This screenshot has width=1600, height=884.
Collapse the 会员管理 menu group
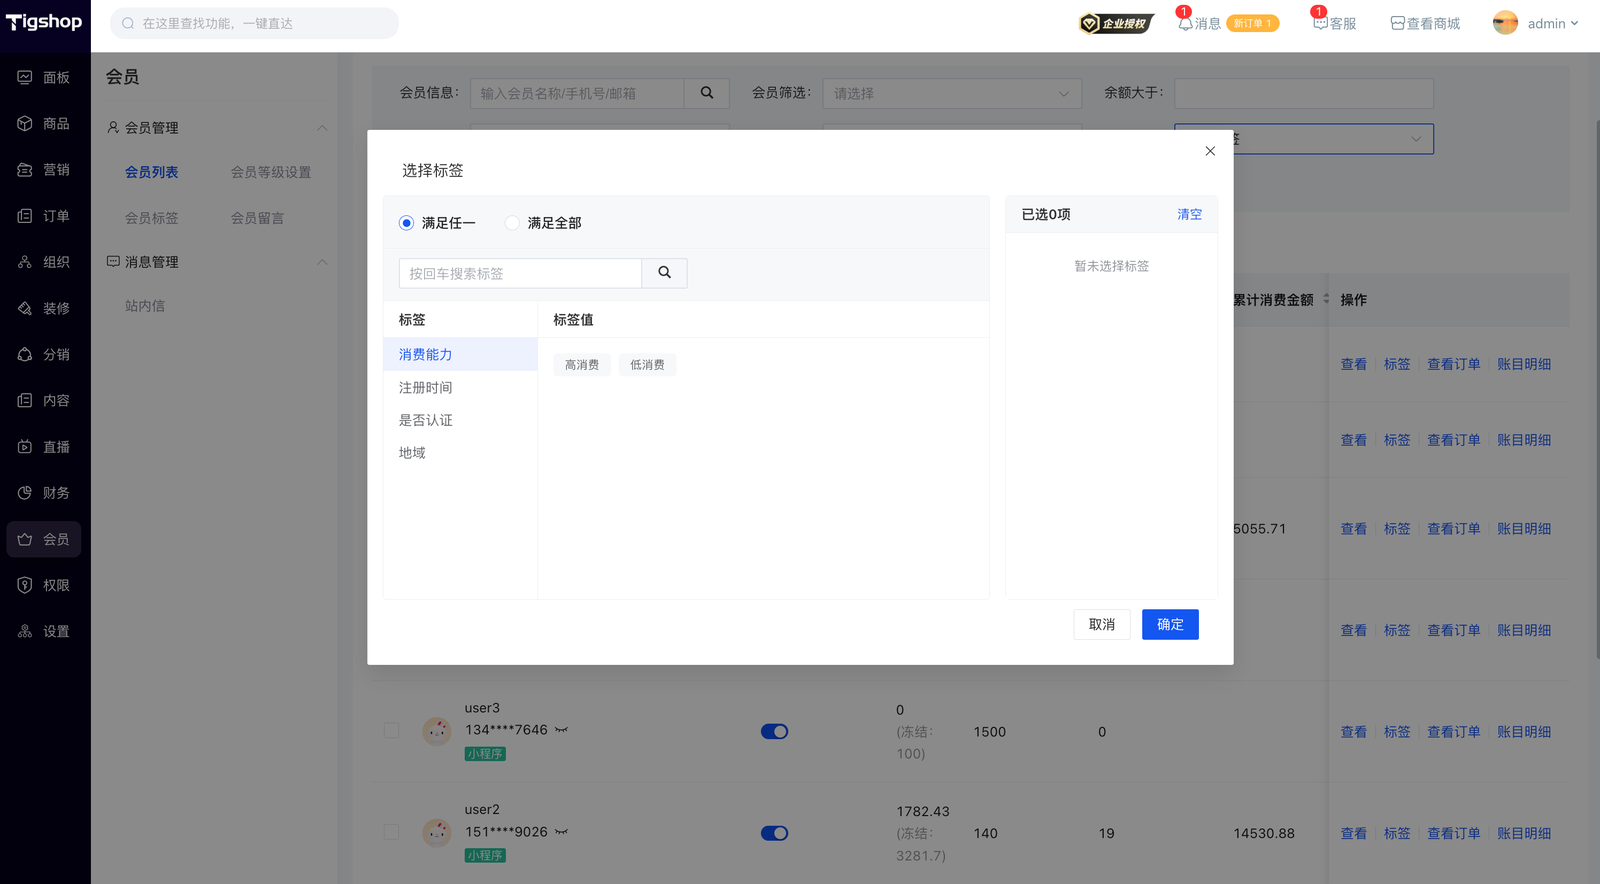[322, 128]
